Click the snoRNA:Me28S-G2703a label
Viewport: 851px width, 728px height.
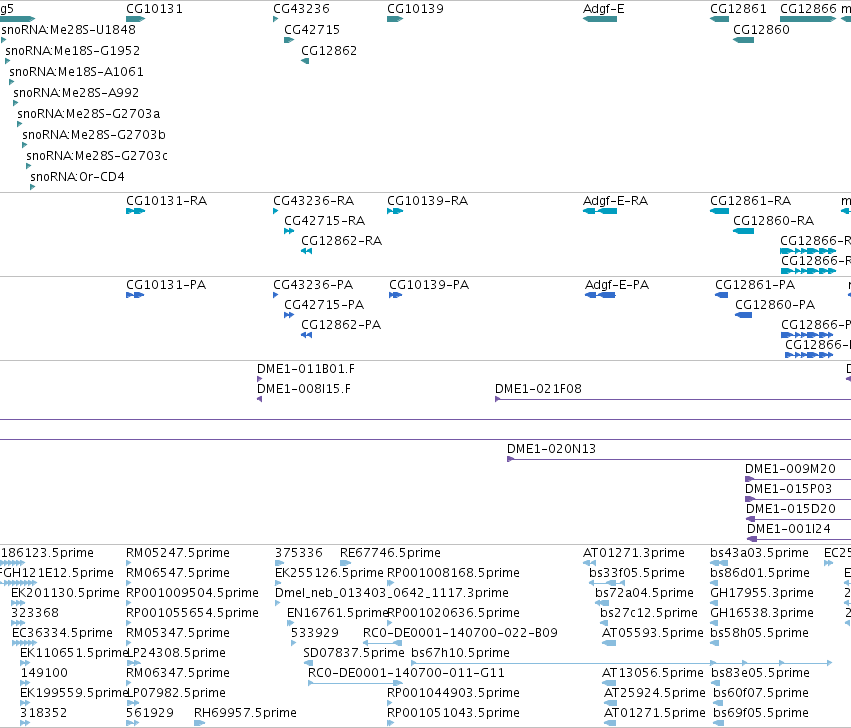pos(88,114)
